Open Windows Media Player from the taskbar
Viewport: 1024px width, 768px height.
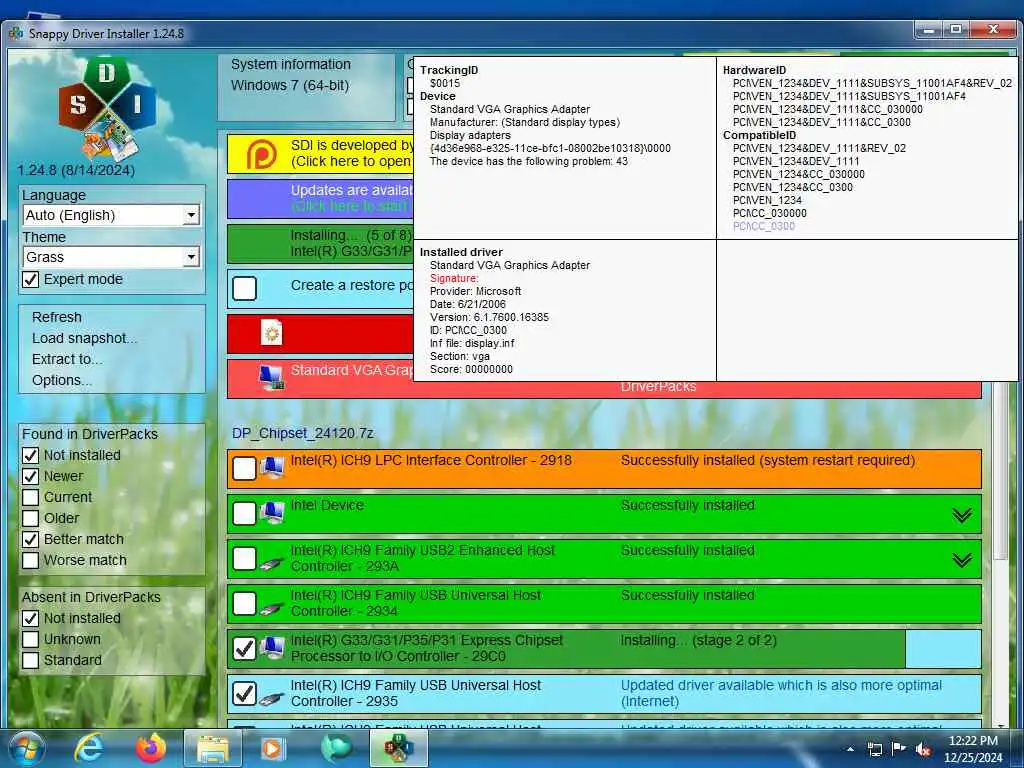click(273, 748)
